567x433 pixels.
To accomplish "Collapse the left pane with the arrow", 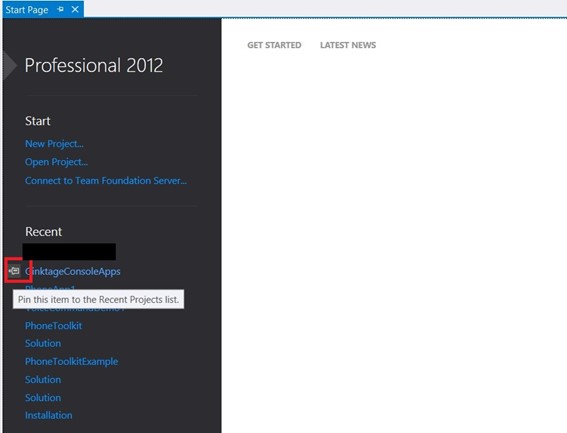I will [10, 65].
